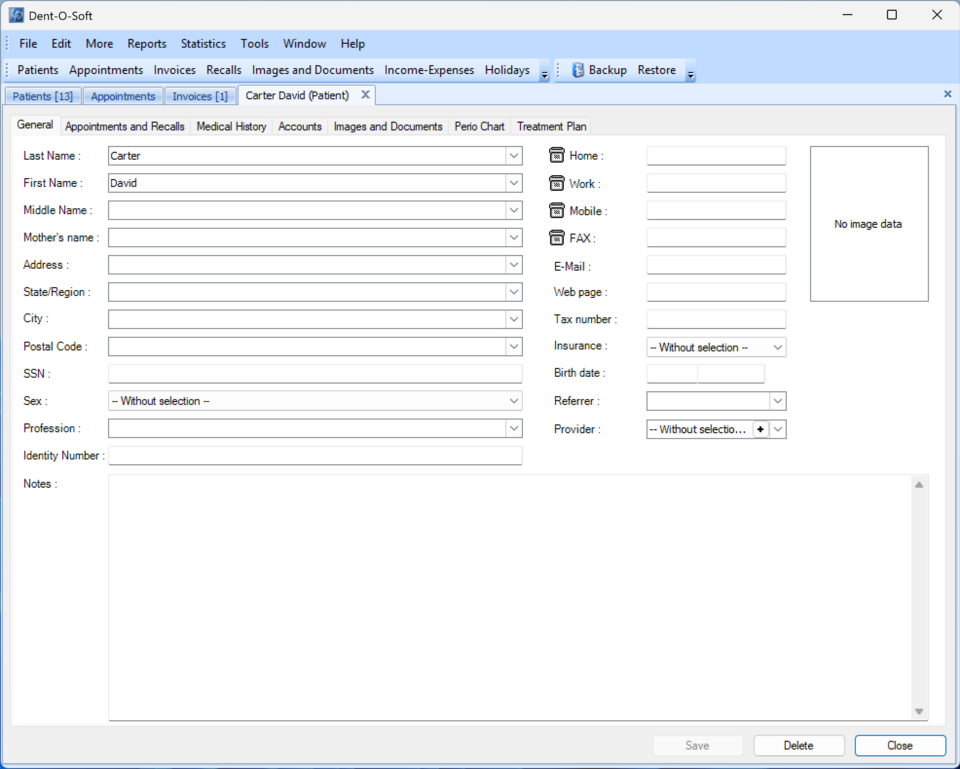Switch to the Medical History tab
960x769 pixels.
231,127
